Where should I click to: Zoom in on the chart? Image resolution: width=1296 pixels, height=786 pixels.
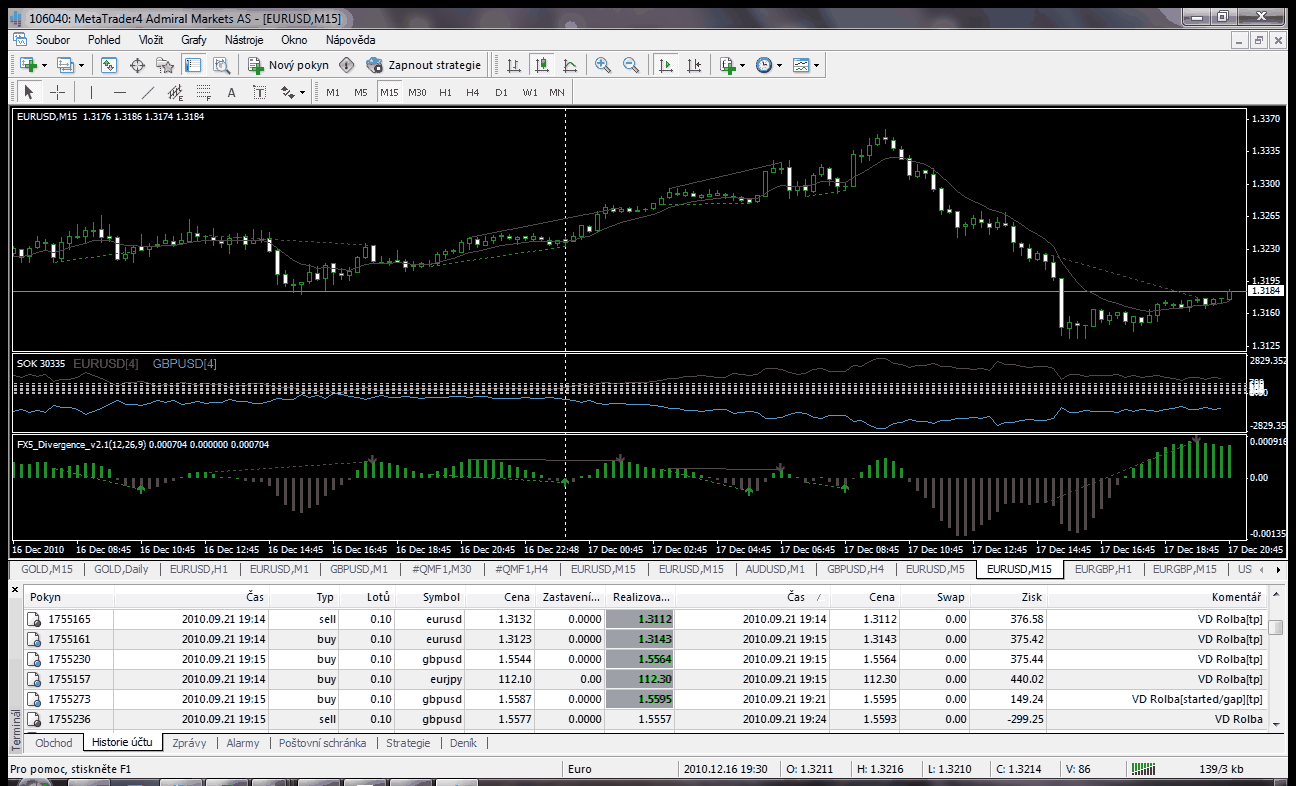pyautogui.click(x=603, y=65)
